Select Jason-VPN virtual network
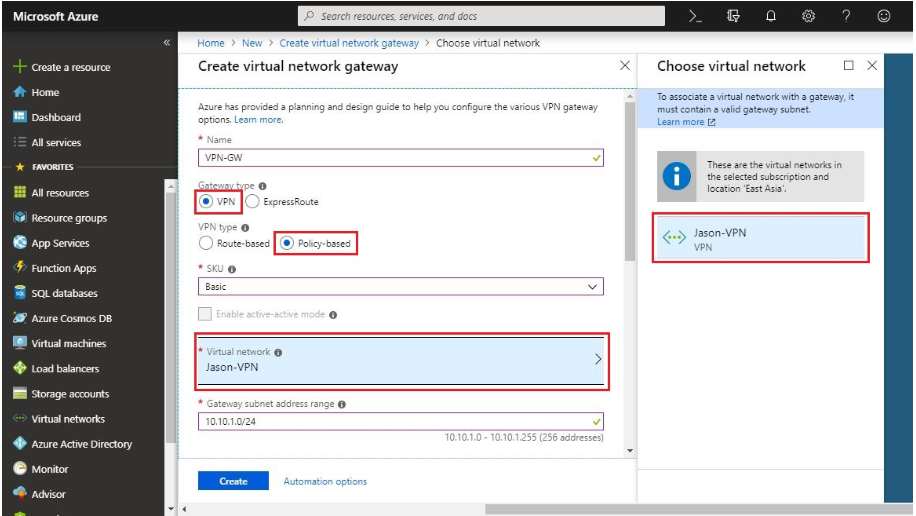This screenshot has height=516, width=916. 760,238
